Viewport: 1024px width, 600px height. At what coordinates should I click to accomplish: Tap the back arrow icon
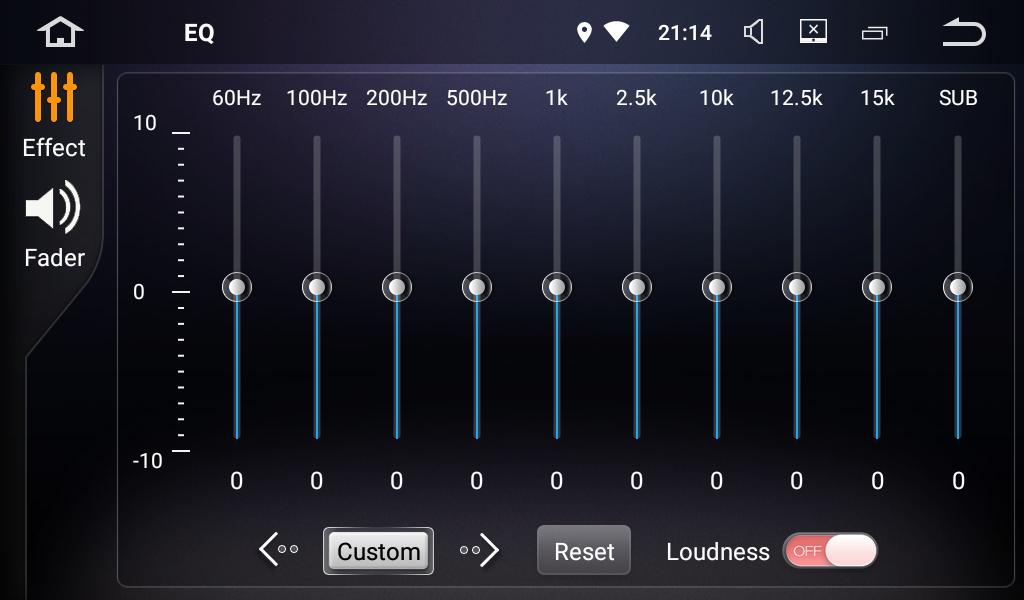point(963,33)
